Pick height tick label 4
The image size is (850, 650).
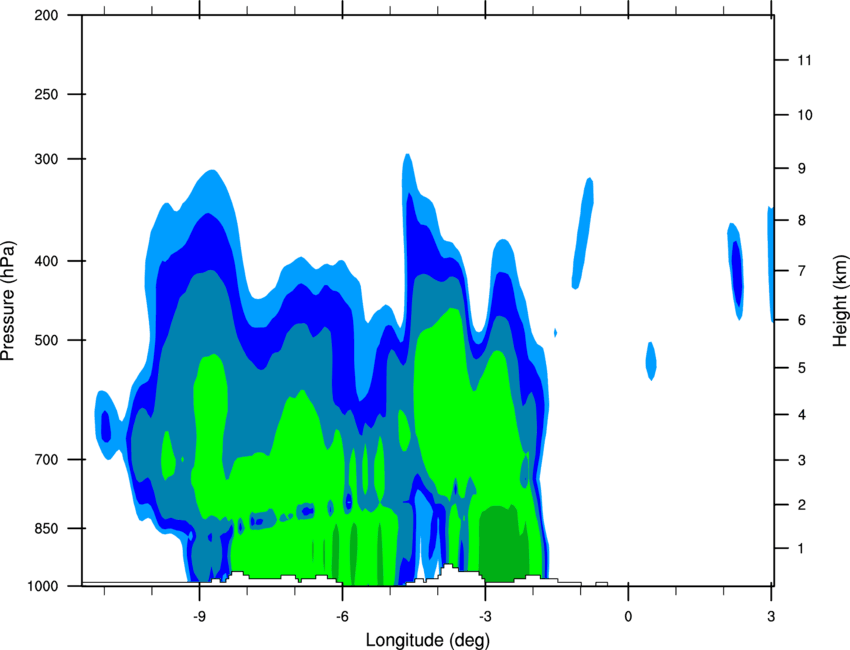[x=802, y=415]
